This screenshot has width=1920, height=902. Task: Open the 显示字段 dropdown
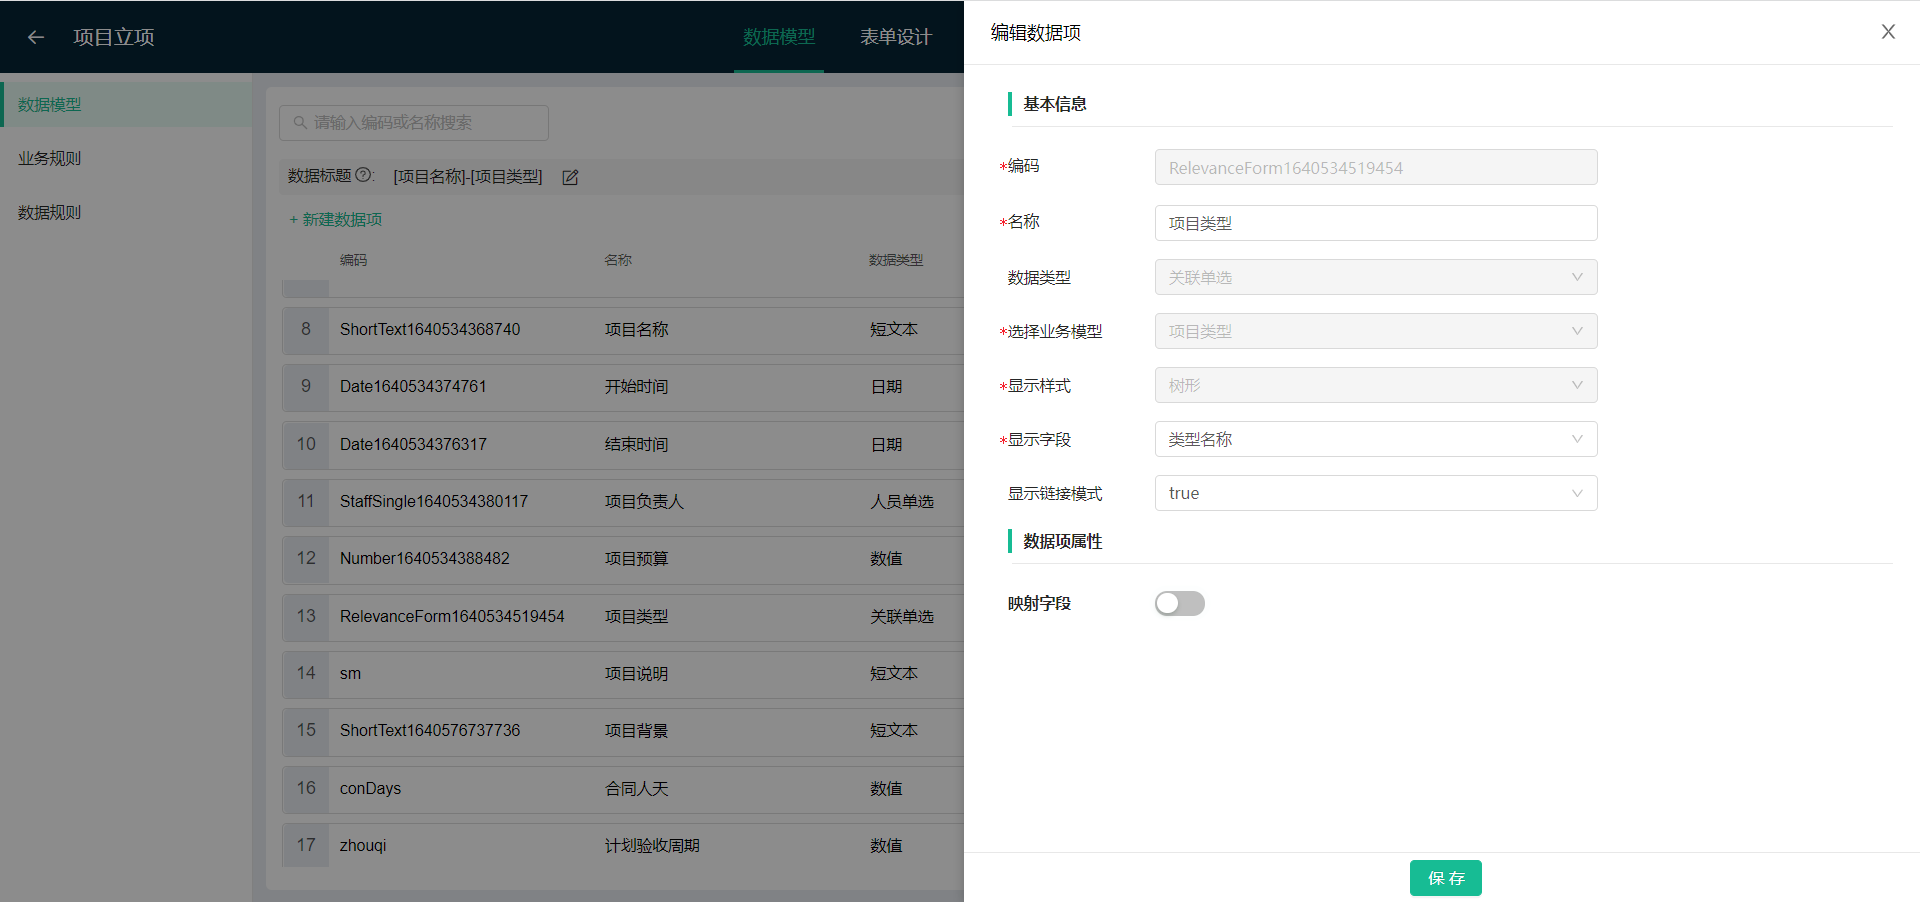pyautogui.click(x=1376, y=439)
